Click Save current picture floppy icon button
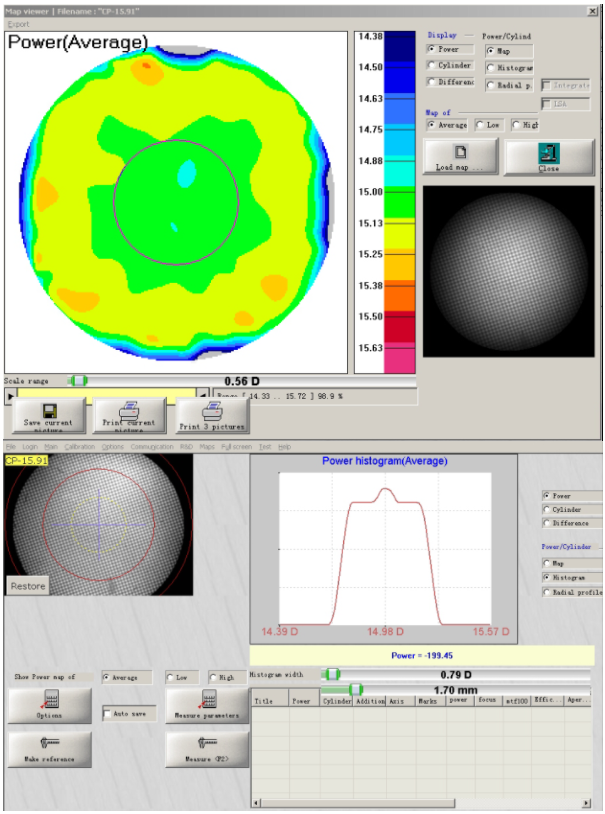 click(x=49, y=415)
